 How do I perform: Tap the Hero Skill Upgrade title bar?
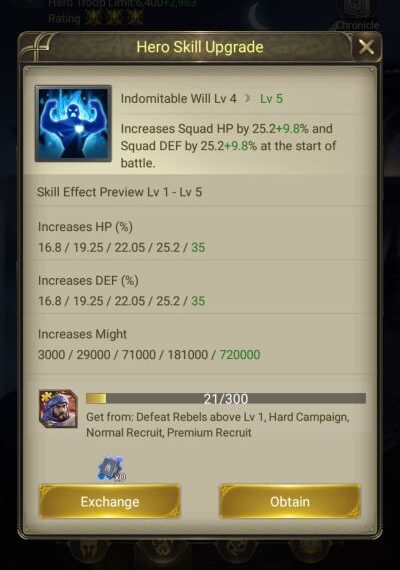(x=200, y=47)
